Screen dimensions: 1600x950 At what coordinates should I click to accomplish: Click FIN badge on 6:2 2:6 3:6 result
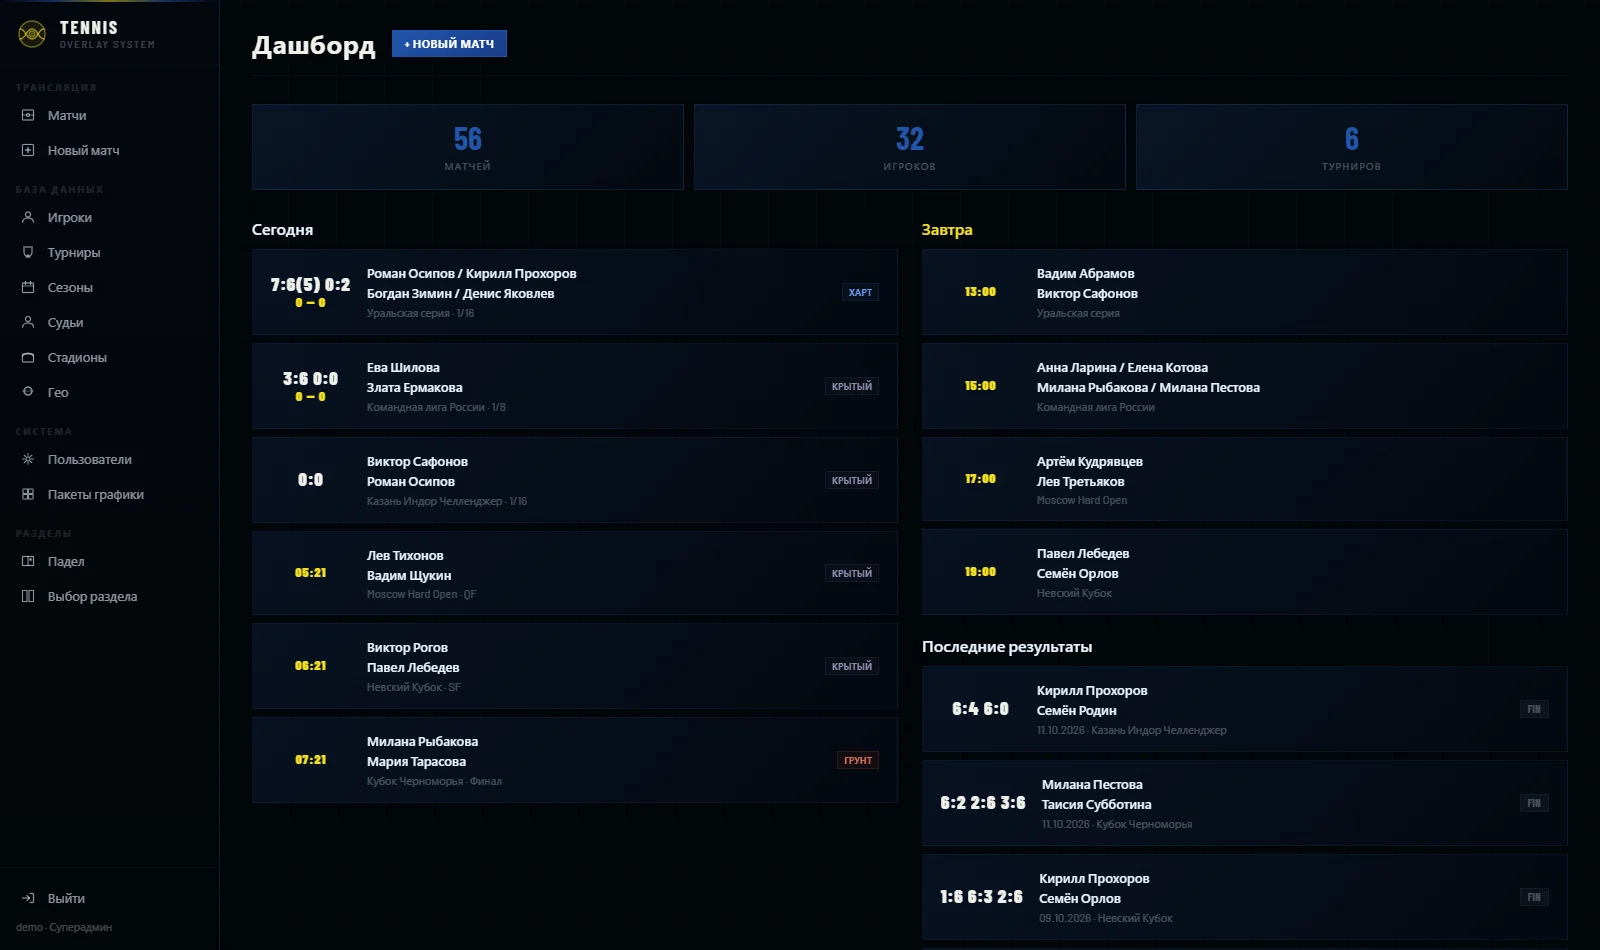[1534, 803]
